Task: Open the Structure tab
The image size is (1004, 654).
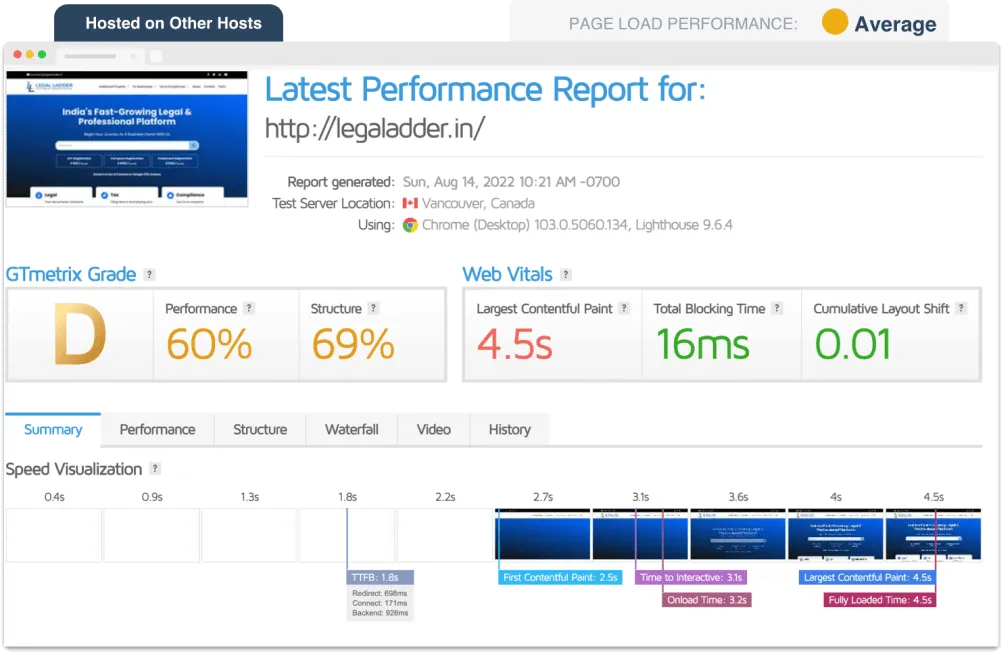Action: [x=260, y=429]
